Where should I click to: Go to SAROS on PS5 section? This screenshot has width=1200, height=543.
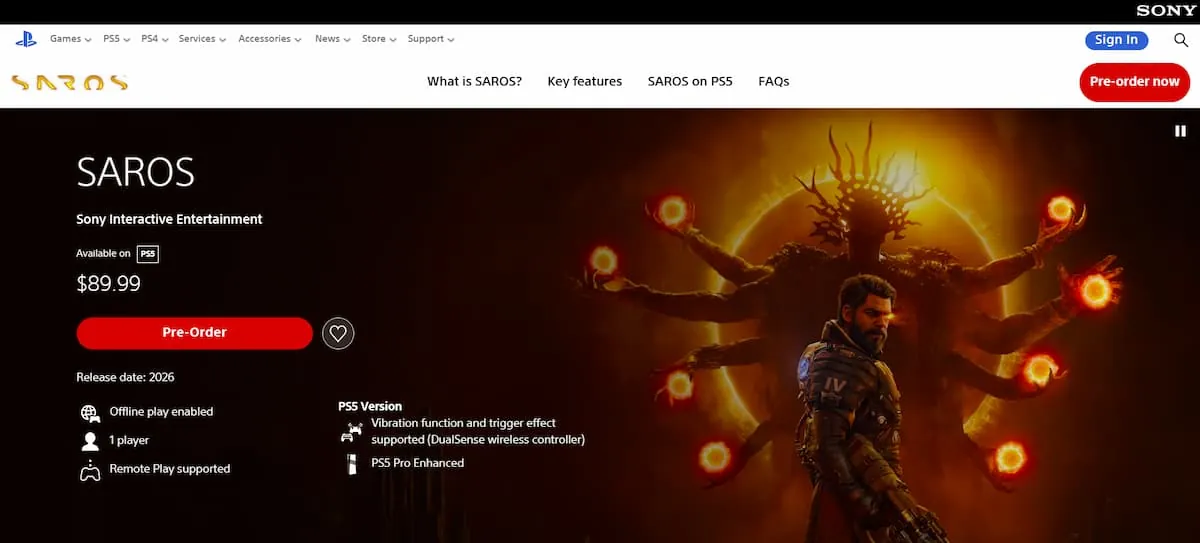(x=690, y=82)
